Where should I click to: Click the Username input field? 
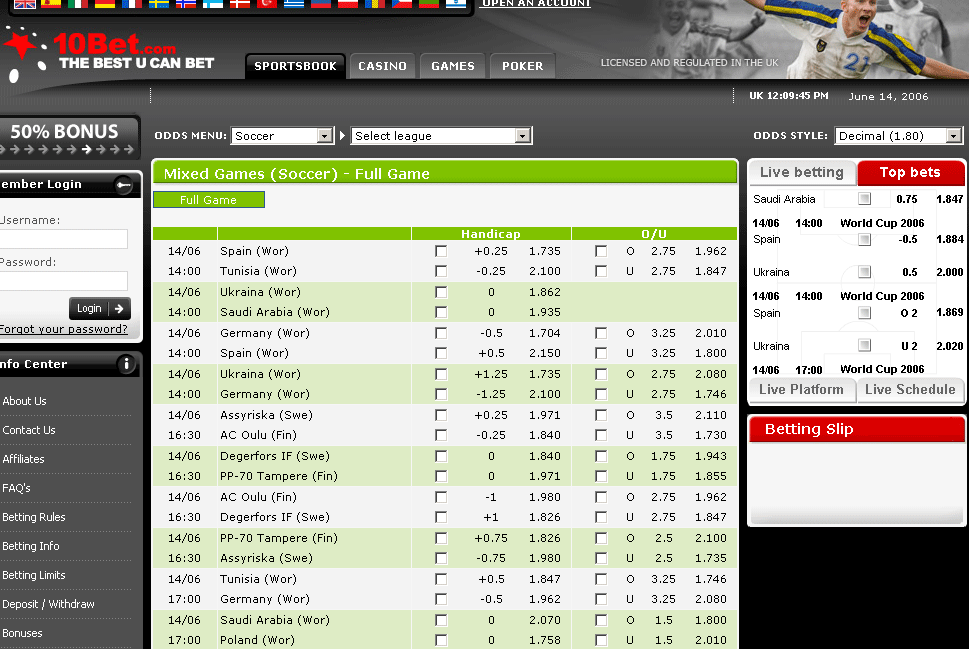click(64, 239)
